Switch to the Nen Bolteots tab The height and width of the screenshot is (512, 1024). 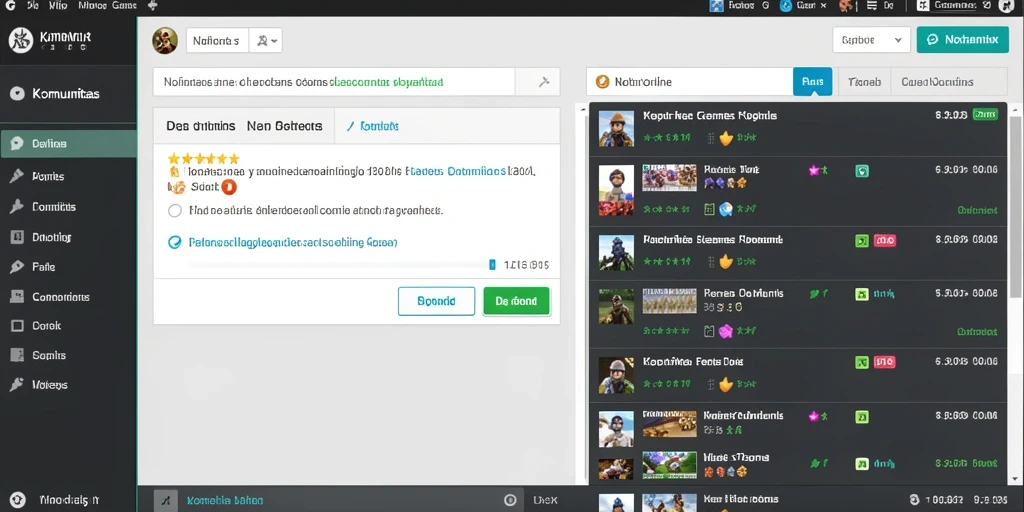tap(284, 126)
